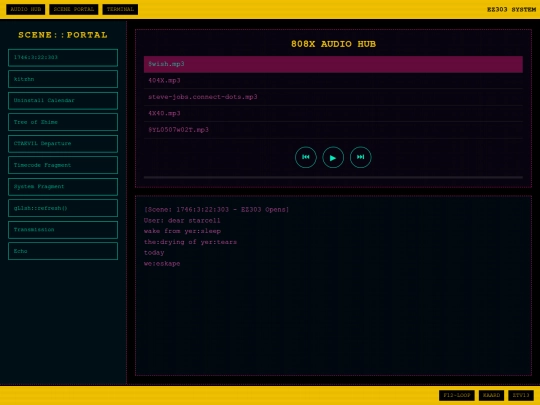The image size is (540, 405).
Task: Click the 'wake from yer:sleep' line
Action: tap(183, 231)
